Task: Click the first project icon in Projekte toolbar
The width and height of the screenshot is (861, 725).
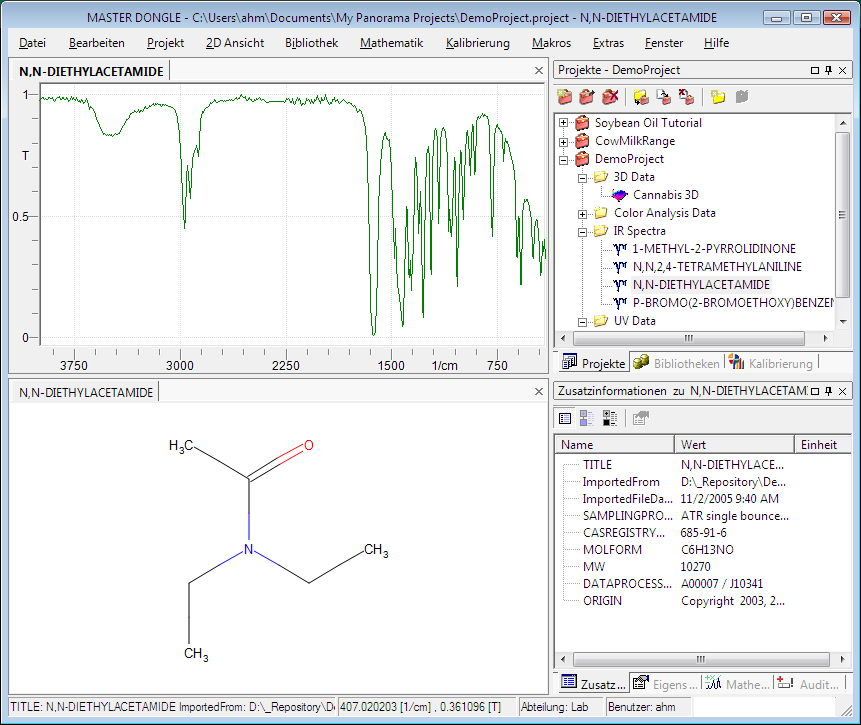Action: [x=566, y=97]
